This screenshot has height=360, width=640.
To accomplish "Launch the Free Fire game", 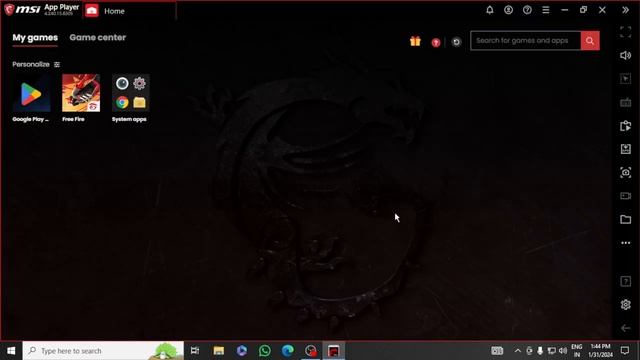I will point(81,93).
